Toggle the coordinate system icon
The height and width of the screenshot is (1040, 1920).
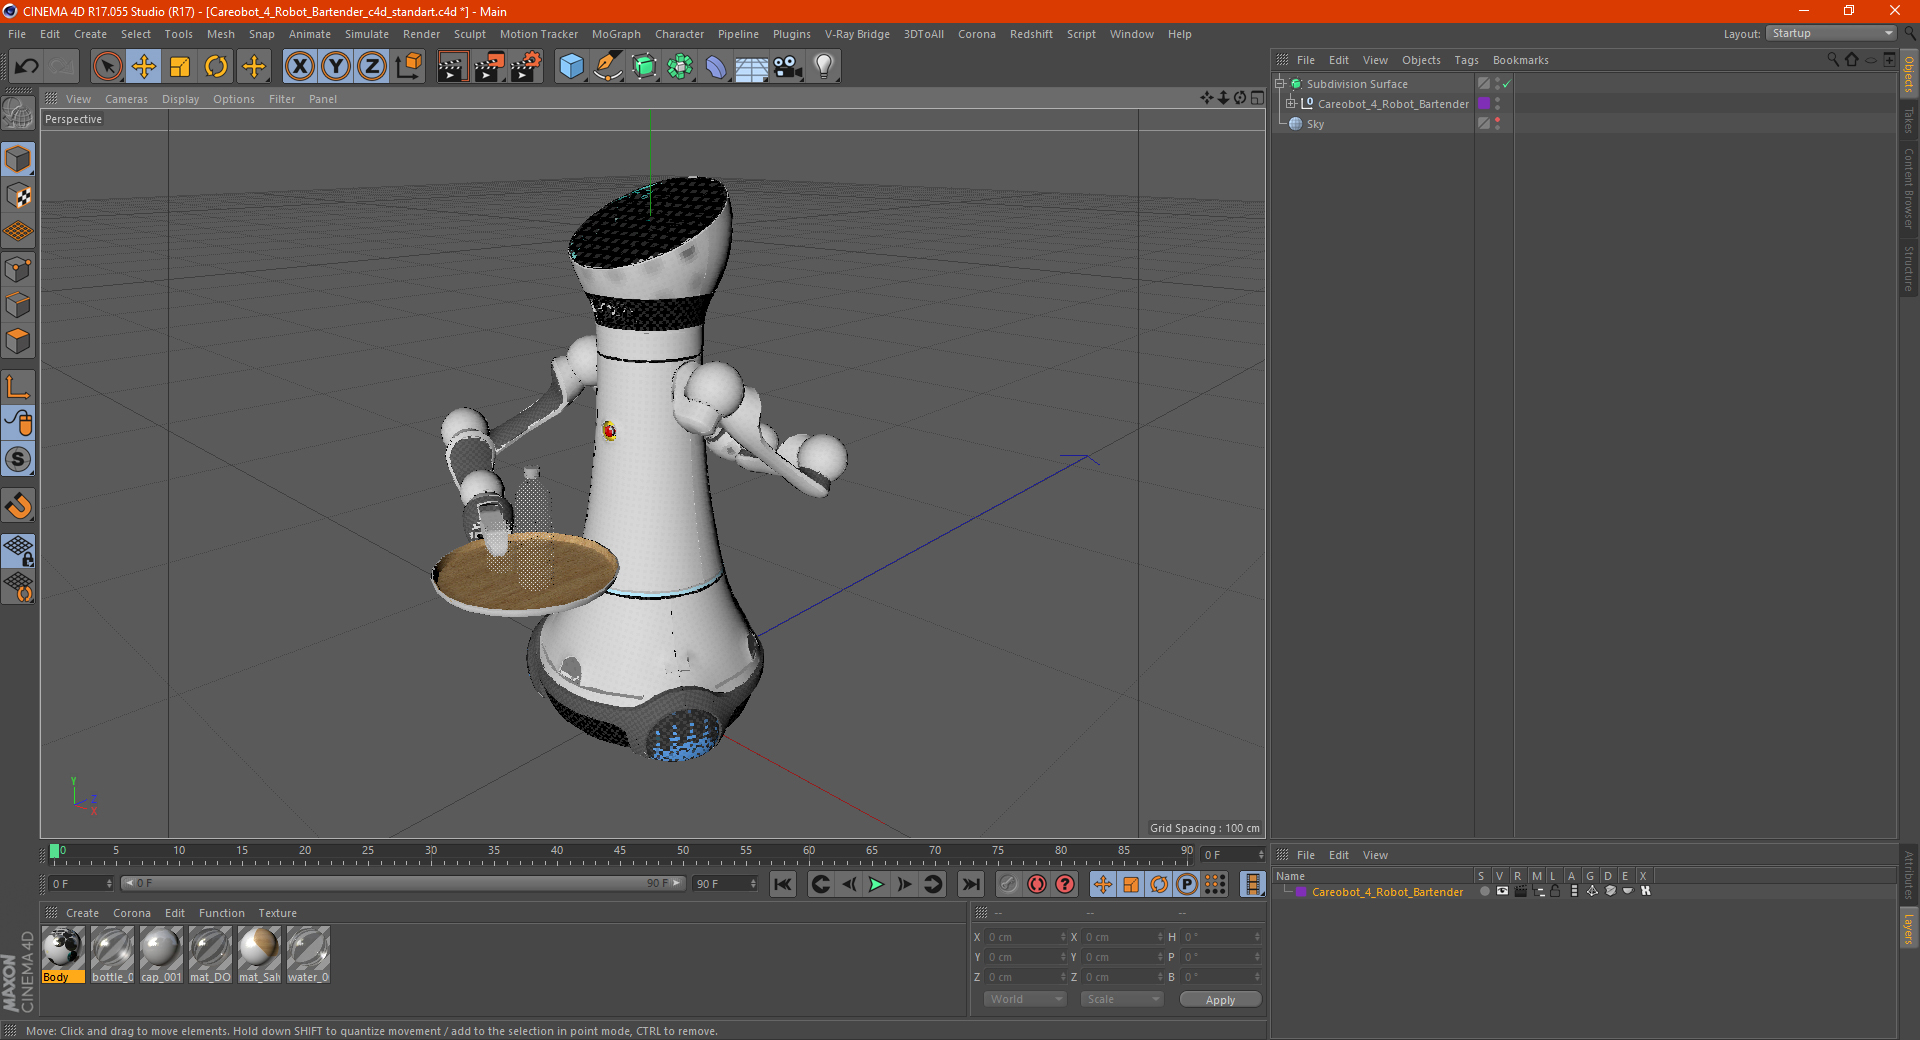pyautogui.click(x=408, y=67)
